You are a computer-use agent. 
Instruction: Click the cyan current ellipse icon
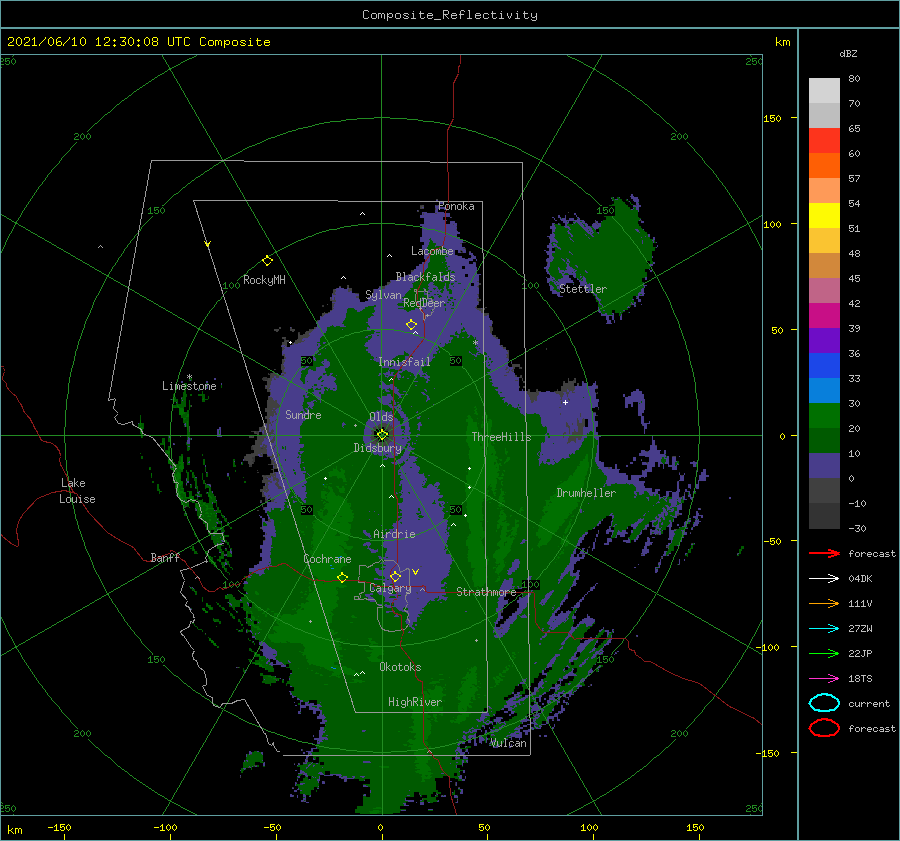coord(824,703)
